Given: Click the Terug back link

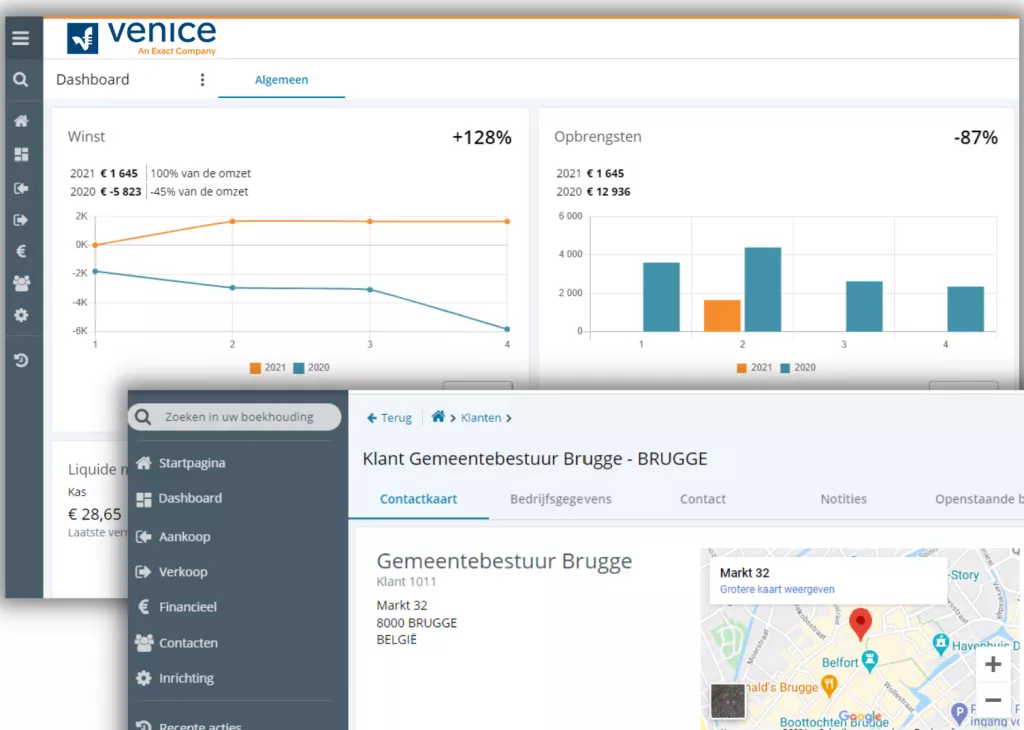Looking at the screenshot, I should click(x=389, y=418).
